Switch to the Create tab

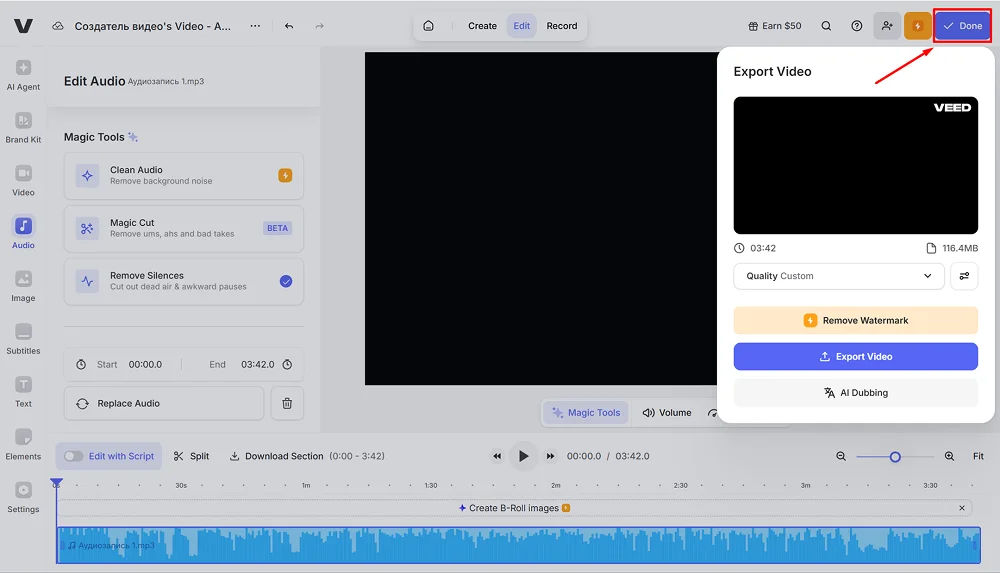(482, 26)
